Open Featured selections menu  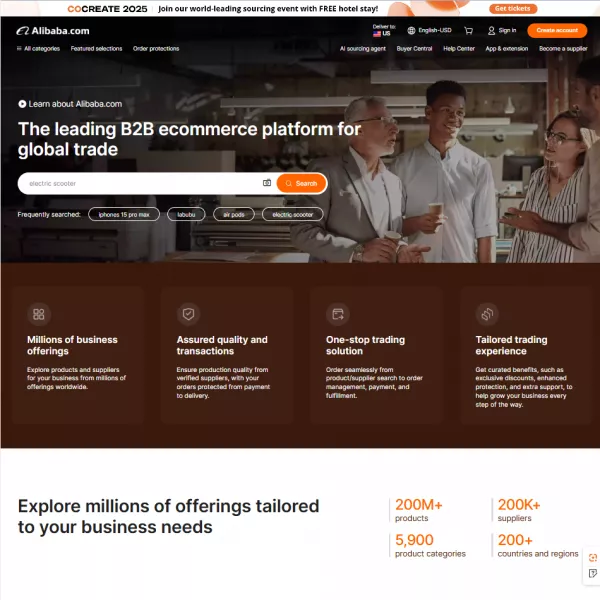tap(96, 49)
